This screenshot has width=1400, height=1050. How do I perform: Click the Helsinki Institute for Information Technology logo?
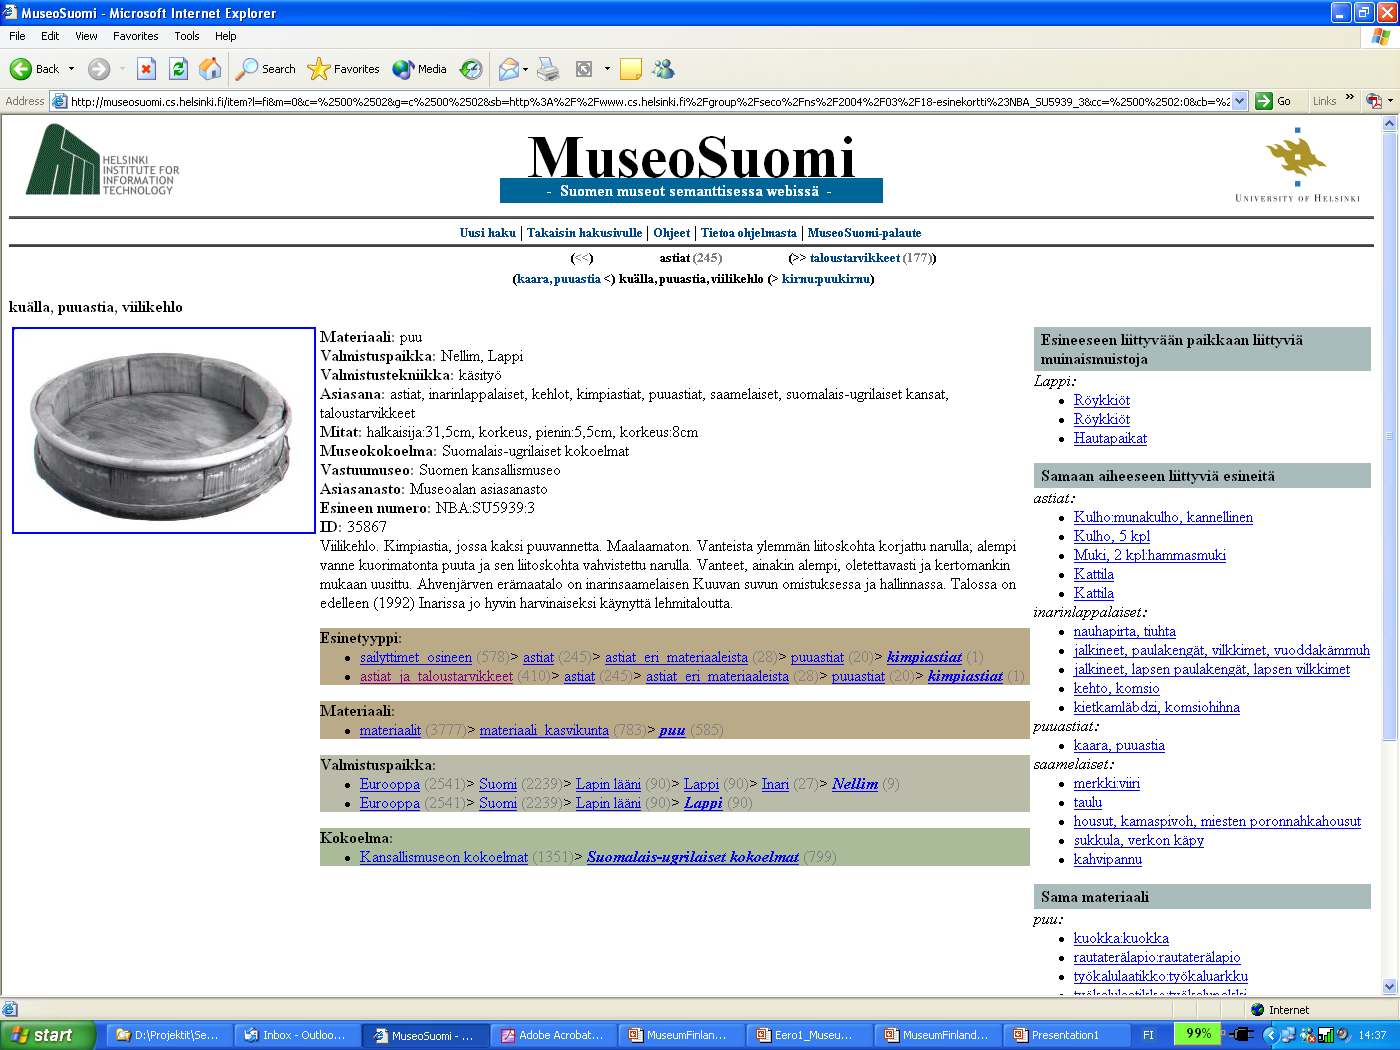pos(103,160)
